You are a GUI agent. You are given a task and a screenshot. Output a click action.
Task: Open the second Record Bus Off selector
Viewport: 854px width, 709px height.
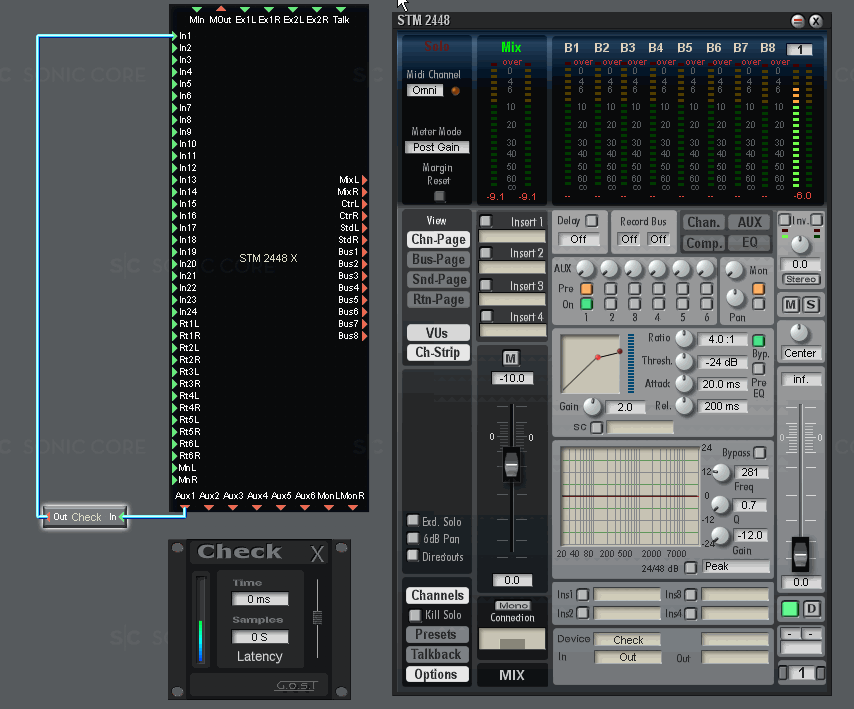(x=658, y=239)
